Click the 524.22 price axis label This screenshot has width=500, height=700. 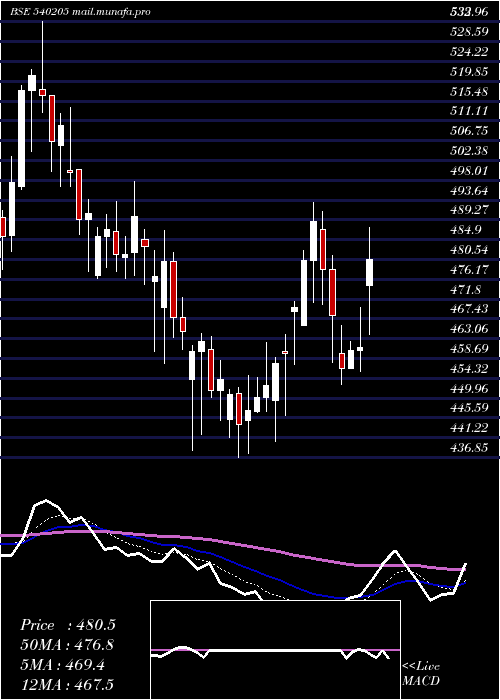click(469, 52)
